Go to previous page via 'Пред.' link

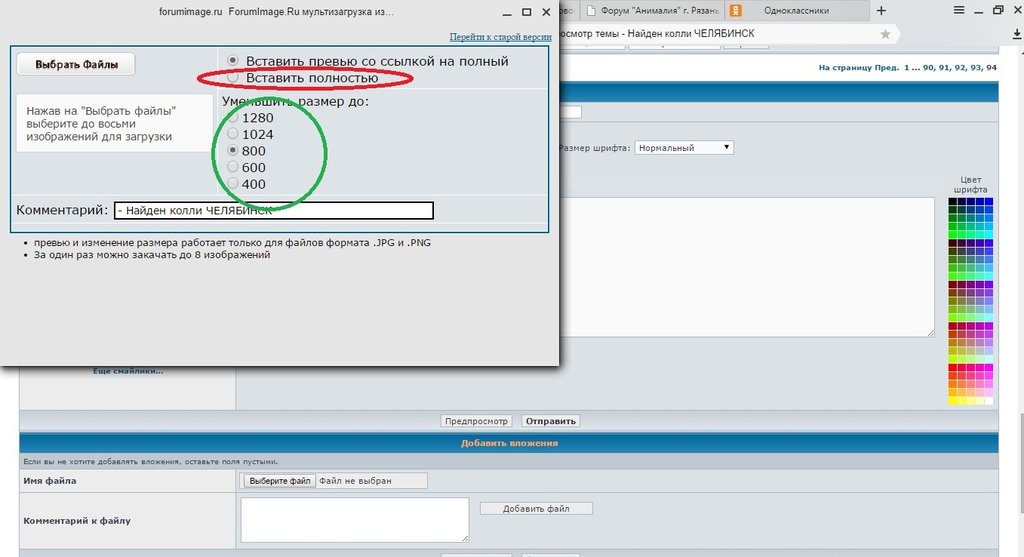point(886,67)
